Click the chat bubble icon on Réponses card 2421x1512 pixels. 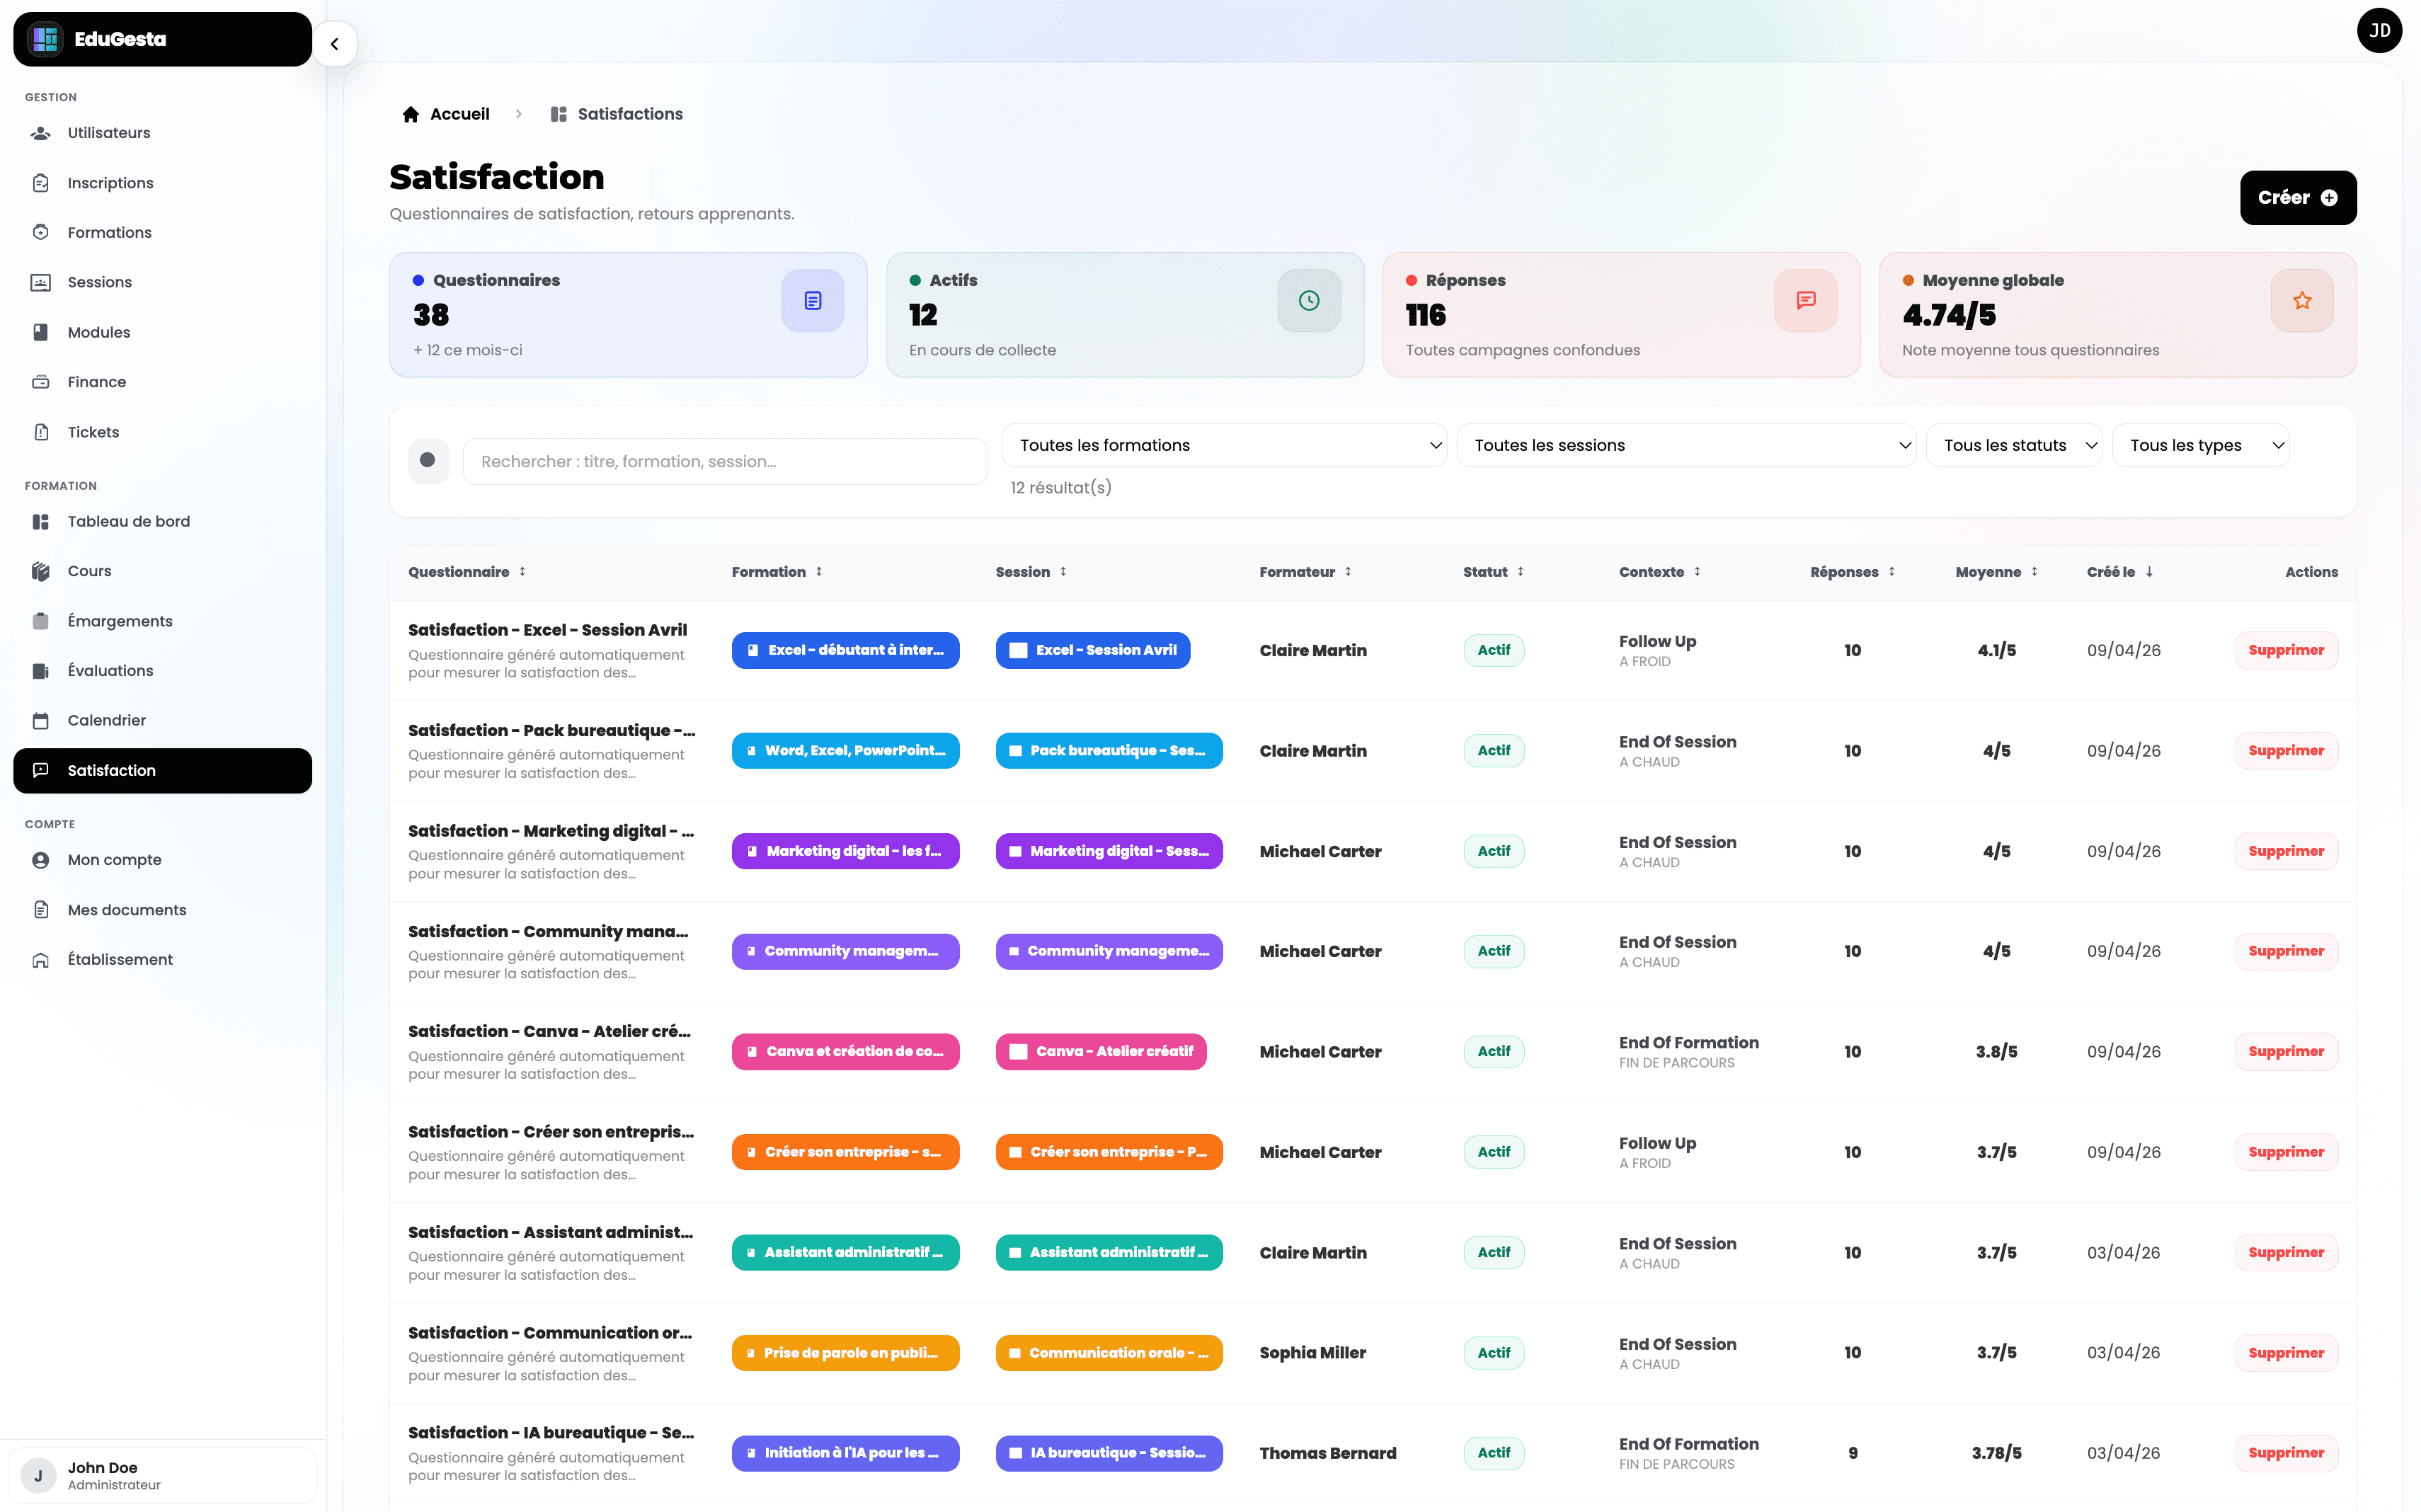[x=1805, y=300]
